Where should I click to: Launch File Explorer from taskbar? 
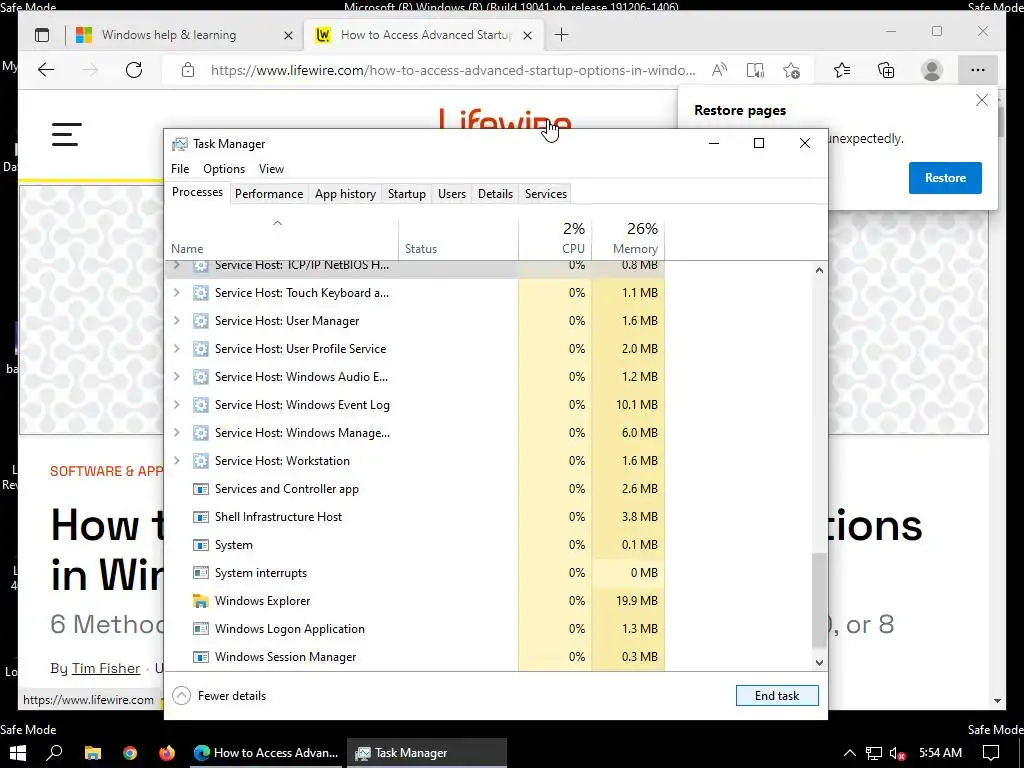coord(93,753)
